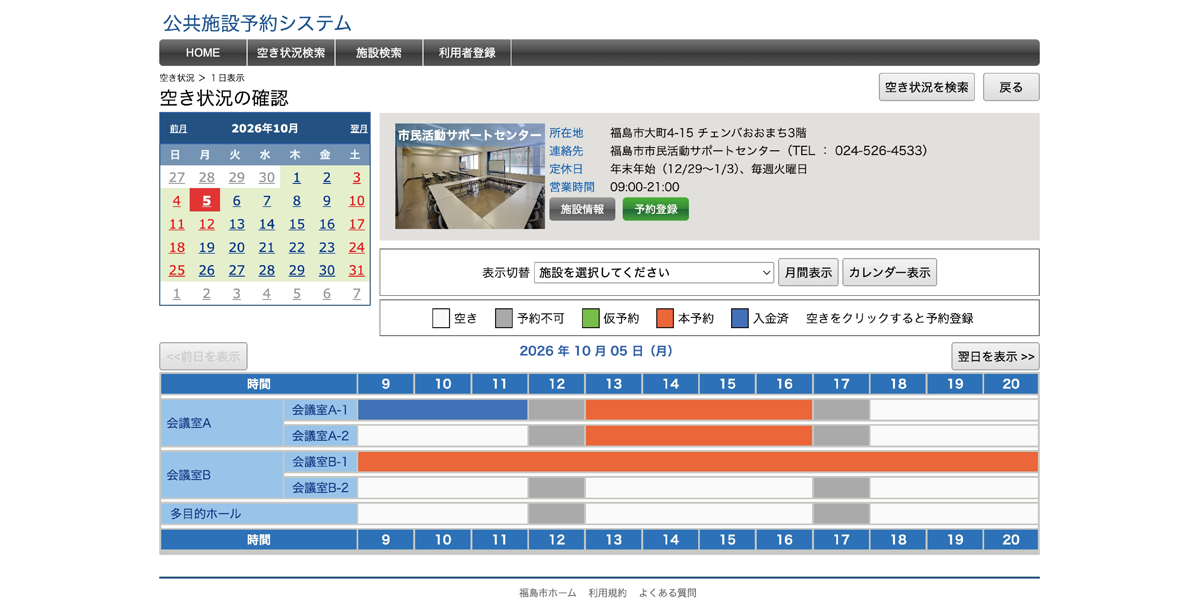Click 会議室A-1 free slot from 18 o'clock
This screenshot has height=600, width=1200.
point(954,410)
